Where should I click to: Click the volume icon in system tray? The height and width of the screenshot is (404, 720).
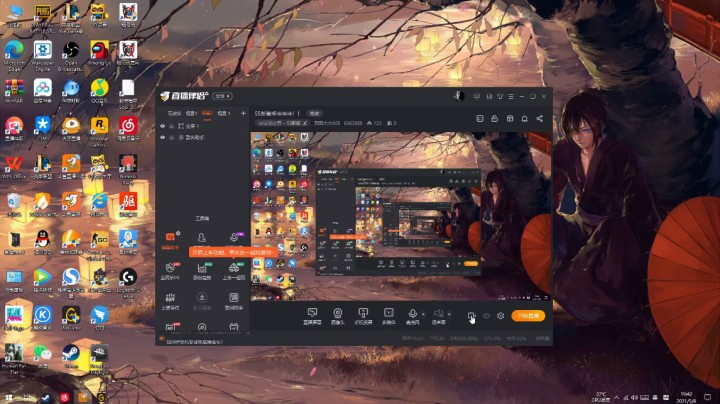(634, 398)
